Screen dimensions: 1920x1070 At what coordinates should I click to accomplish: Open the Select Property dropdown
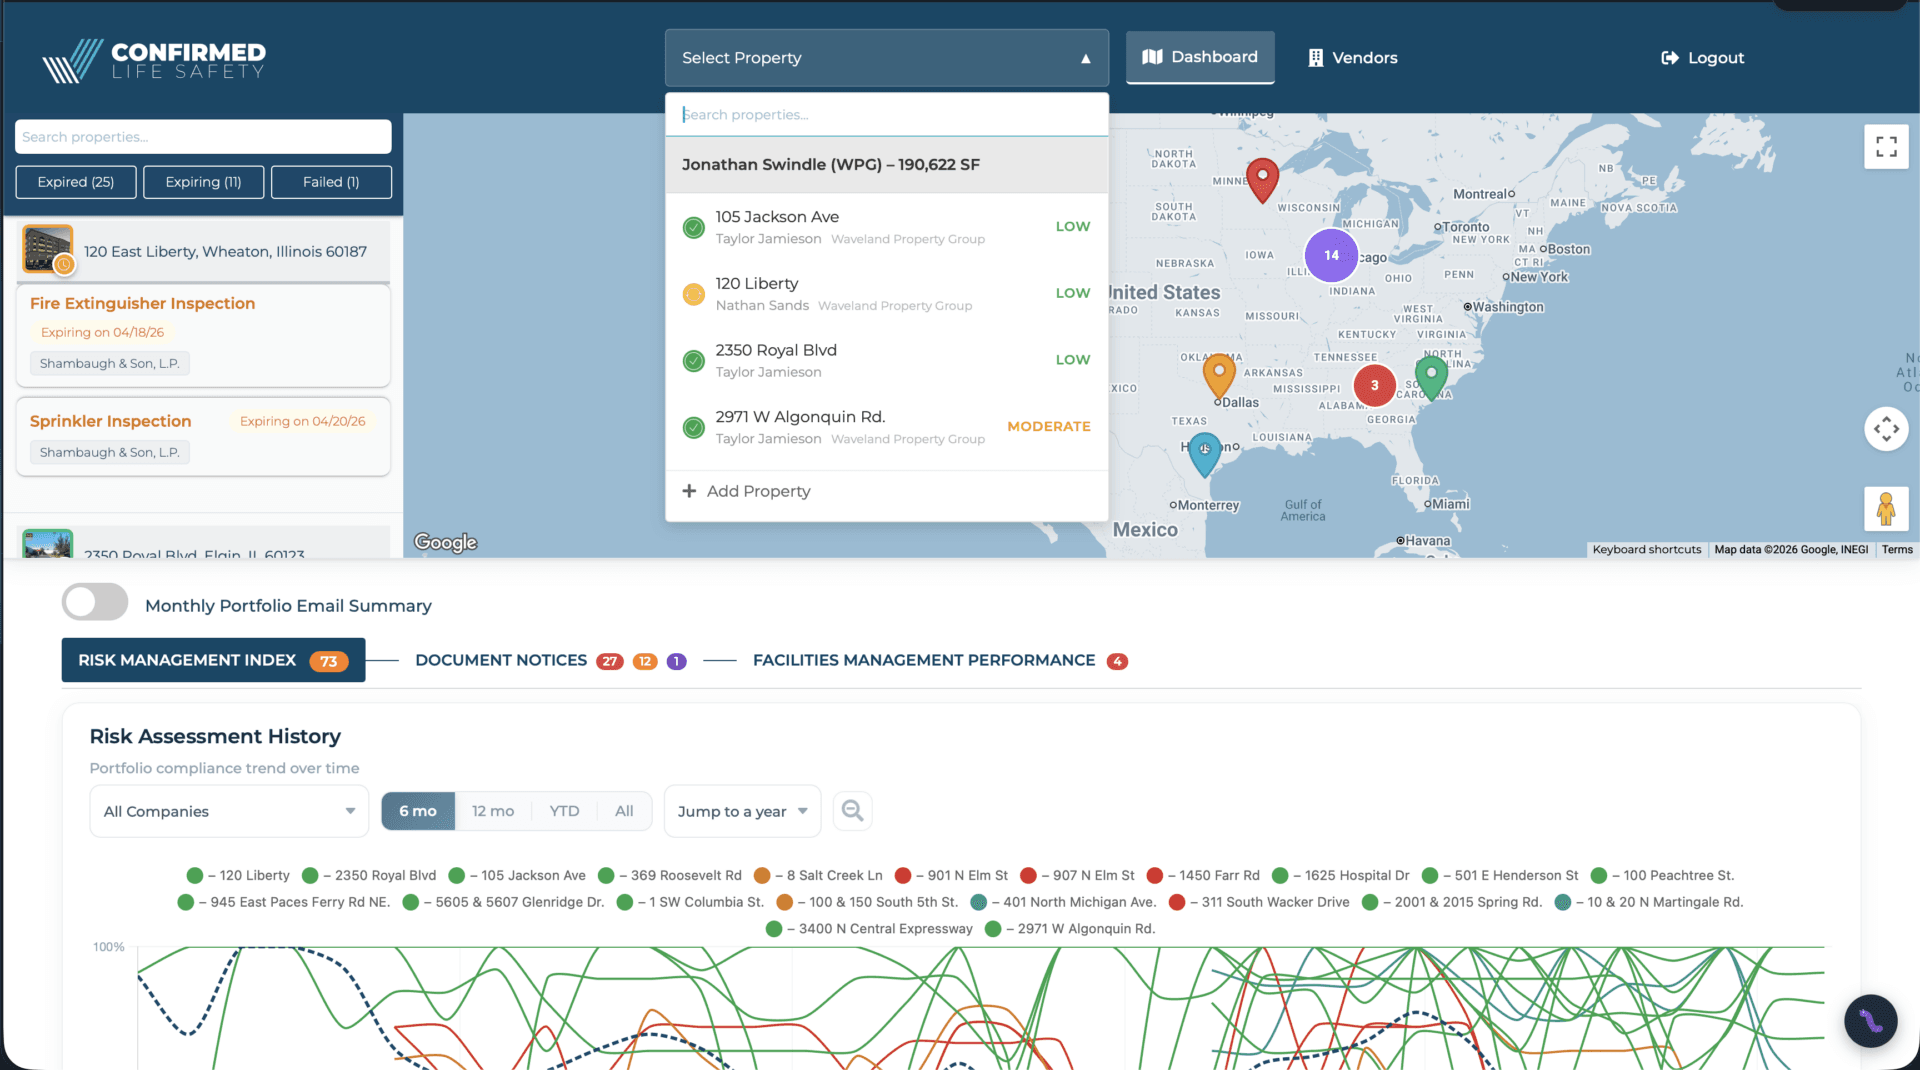886,57
